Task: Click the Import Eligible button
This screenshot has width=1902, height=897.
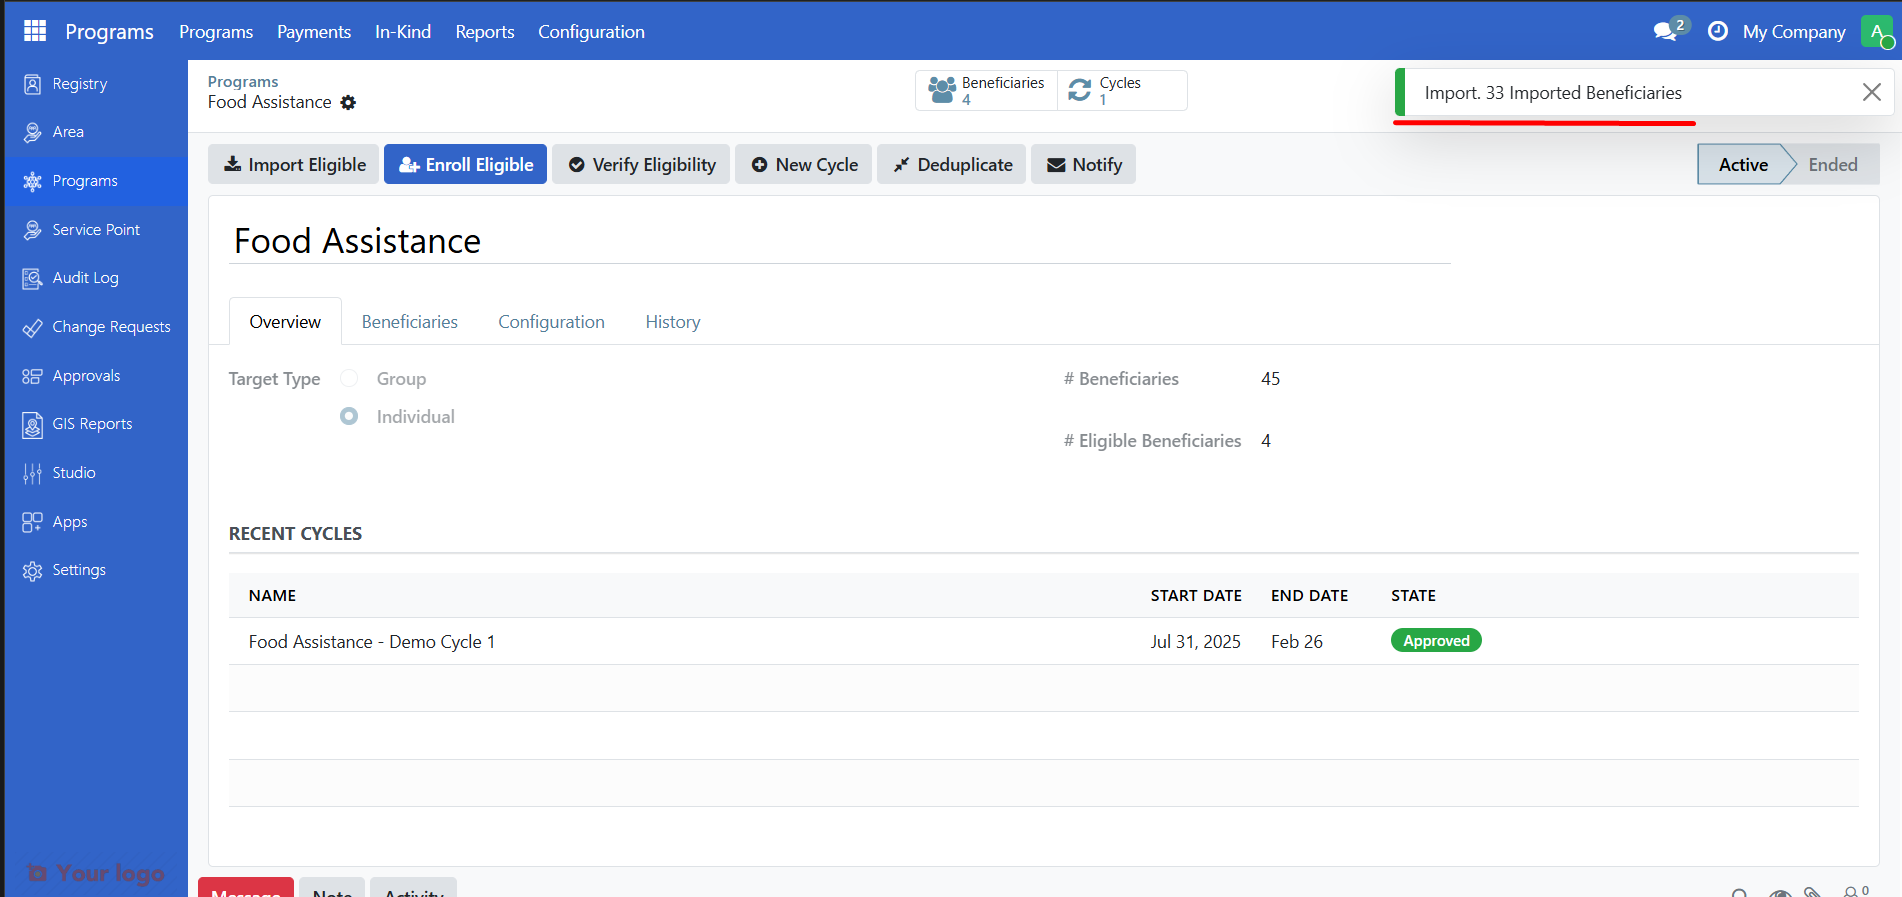Action: click(294, 165)
